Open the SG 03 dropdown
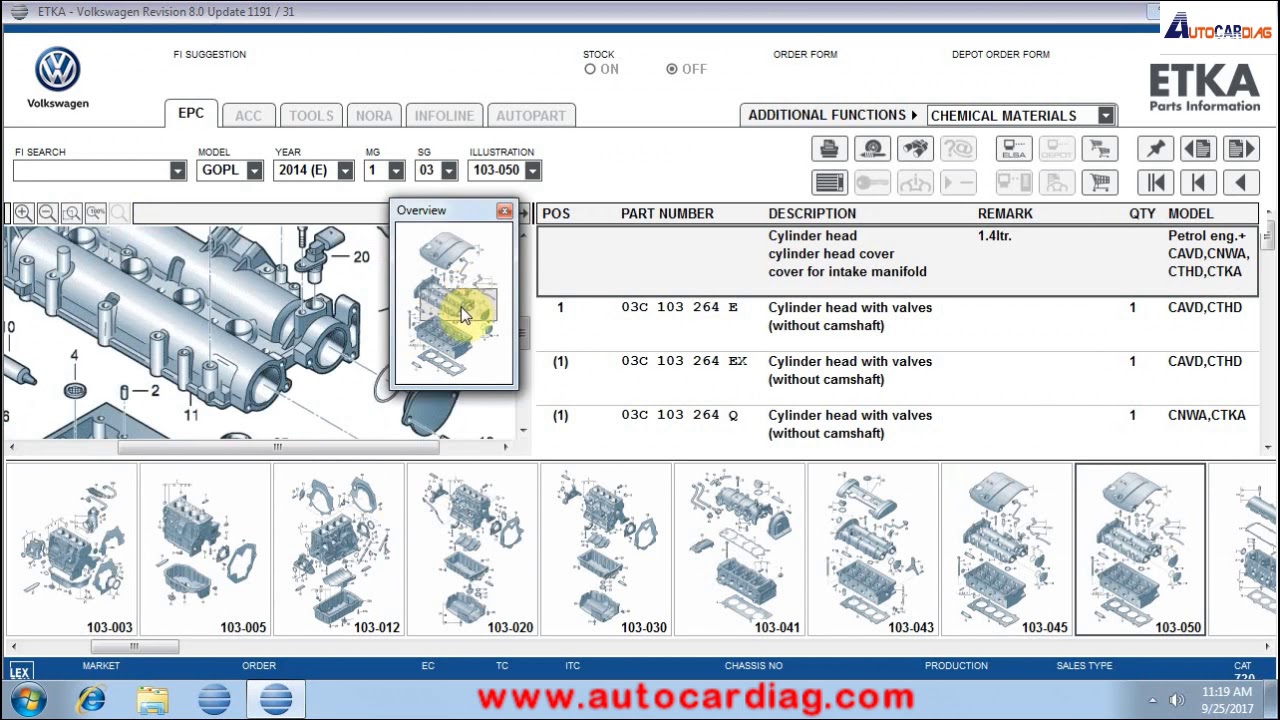This screenshot has height=720, width=1280. [449, 171]
